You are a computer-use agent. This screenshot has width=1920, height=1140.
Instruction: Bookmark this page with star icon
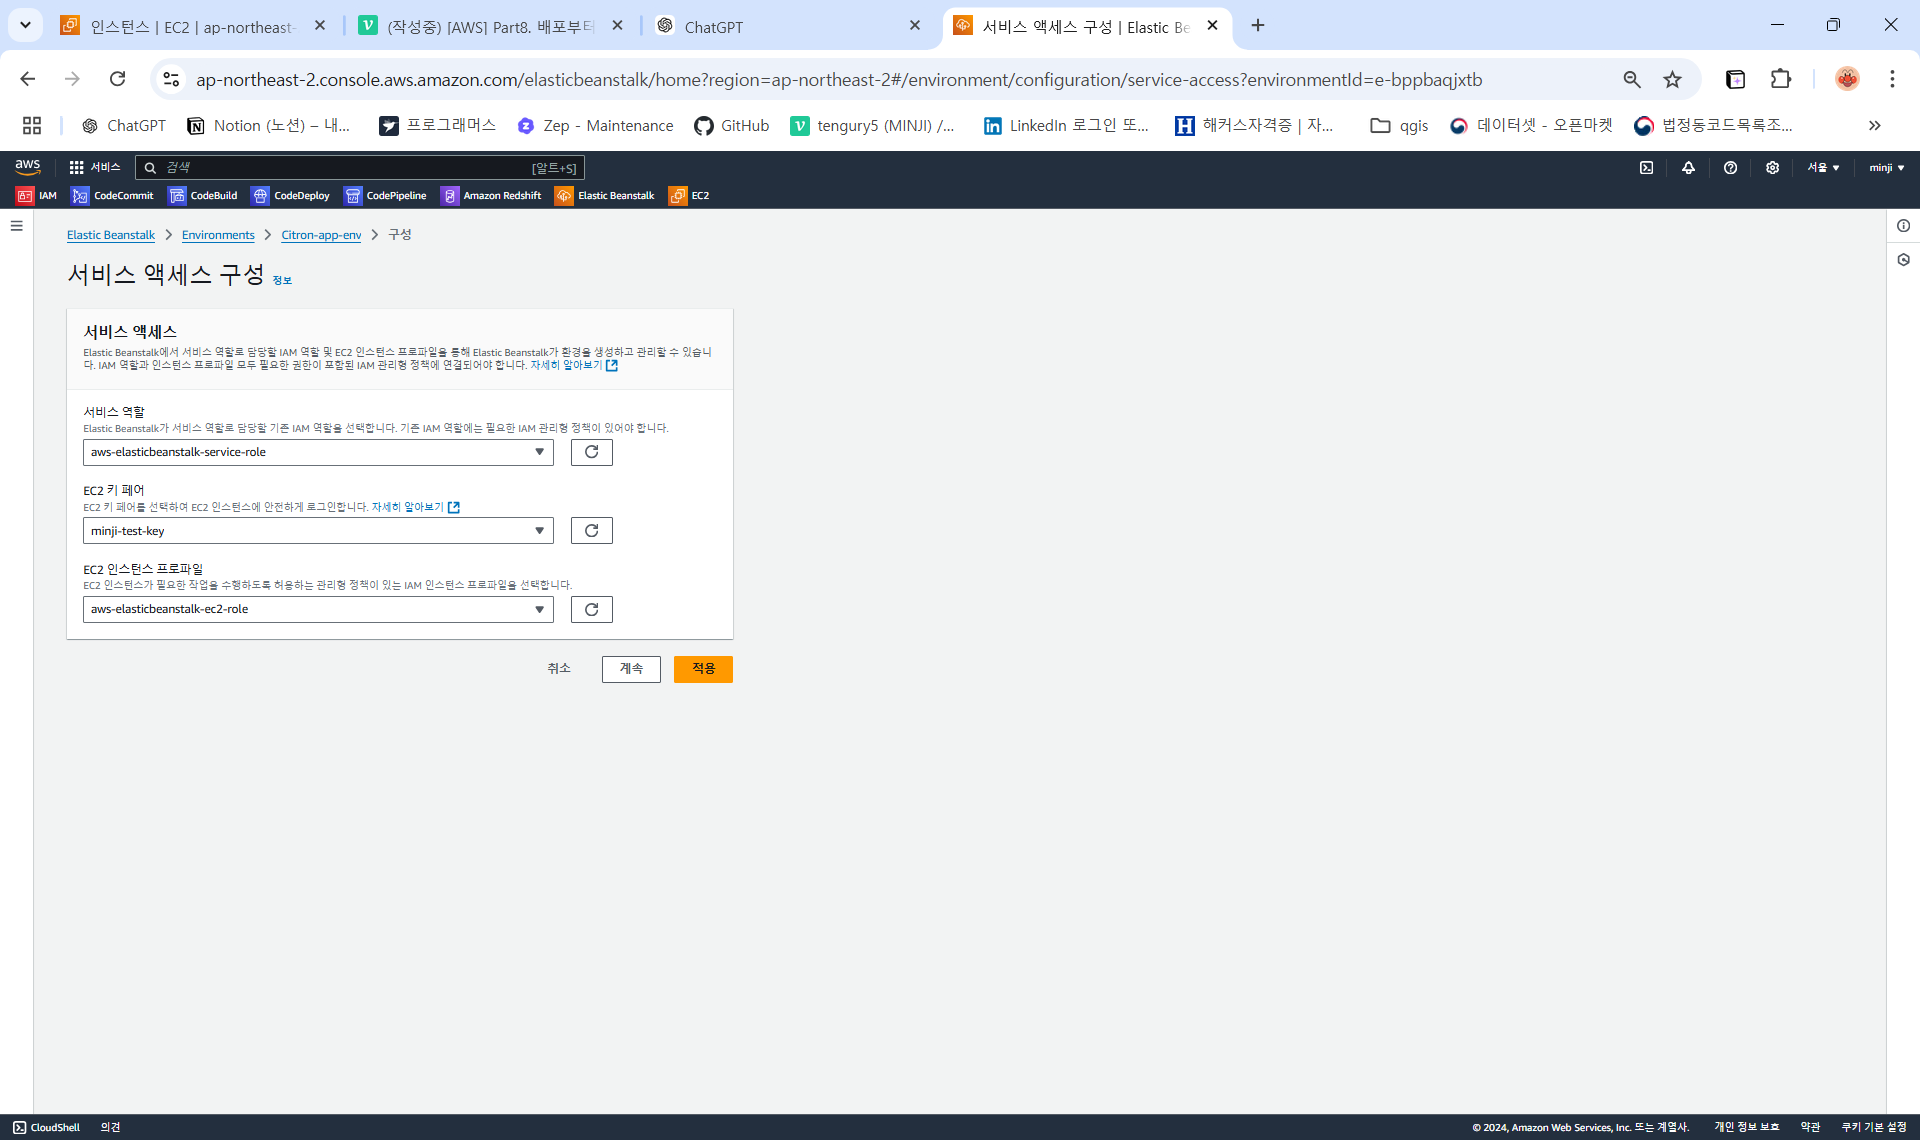[1672, 80]
